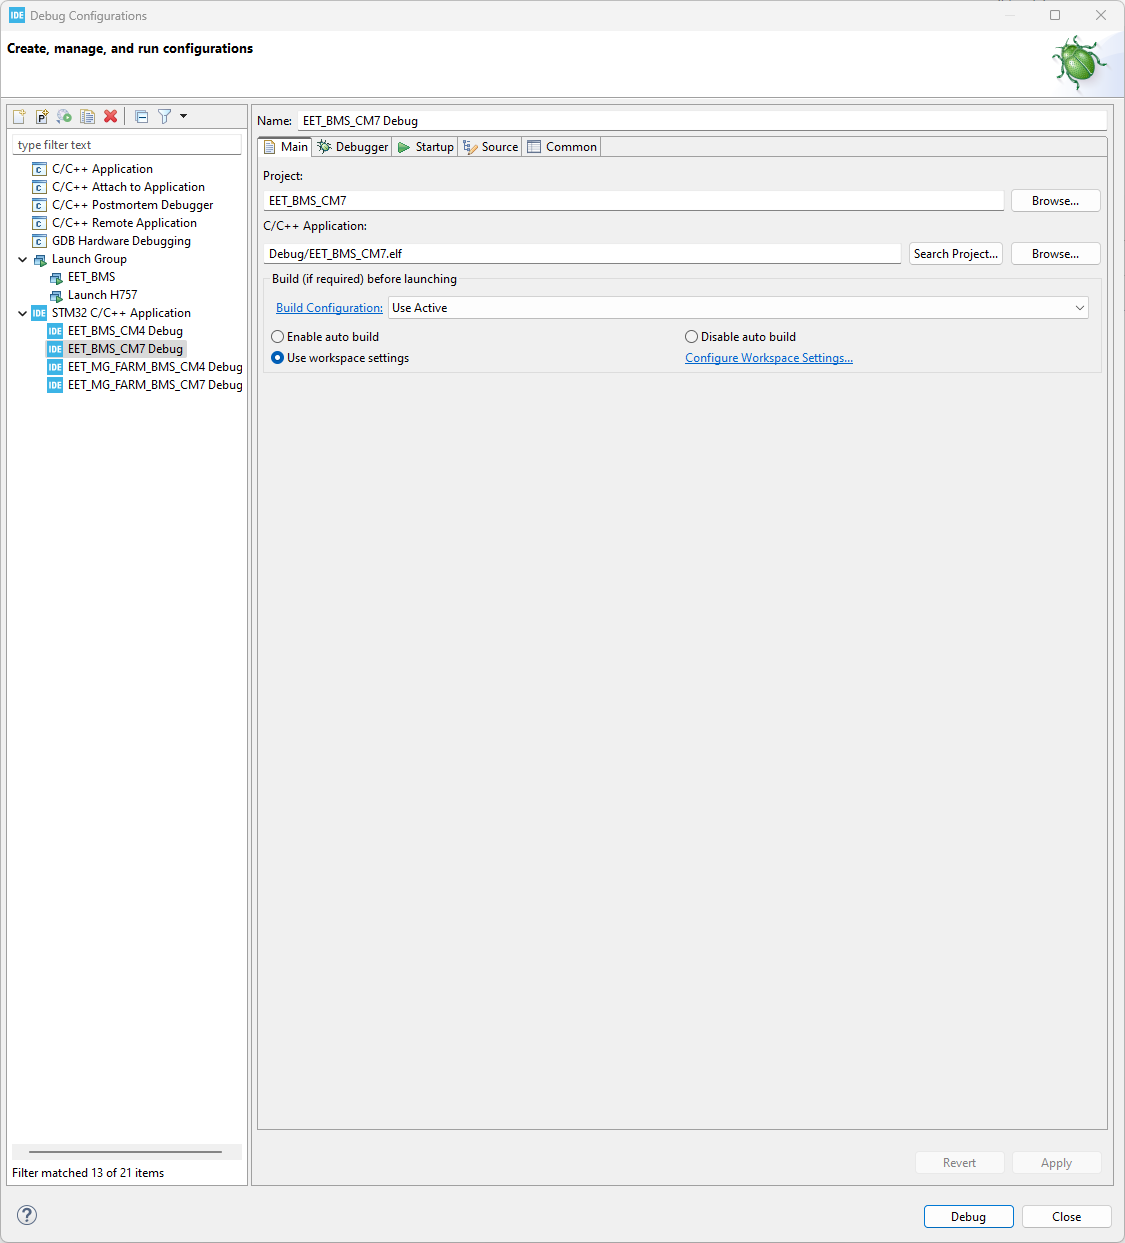Click Browse button for C/C++ Application
The height and width of the screenshot is (1243, 1125).
point(1055,254)
